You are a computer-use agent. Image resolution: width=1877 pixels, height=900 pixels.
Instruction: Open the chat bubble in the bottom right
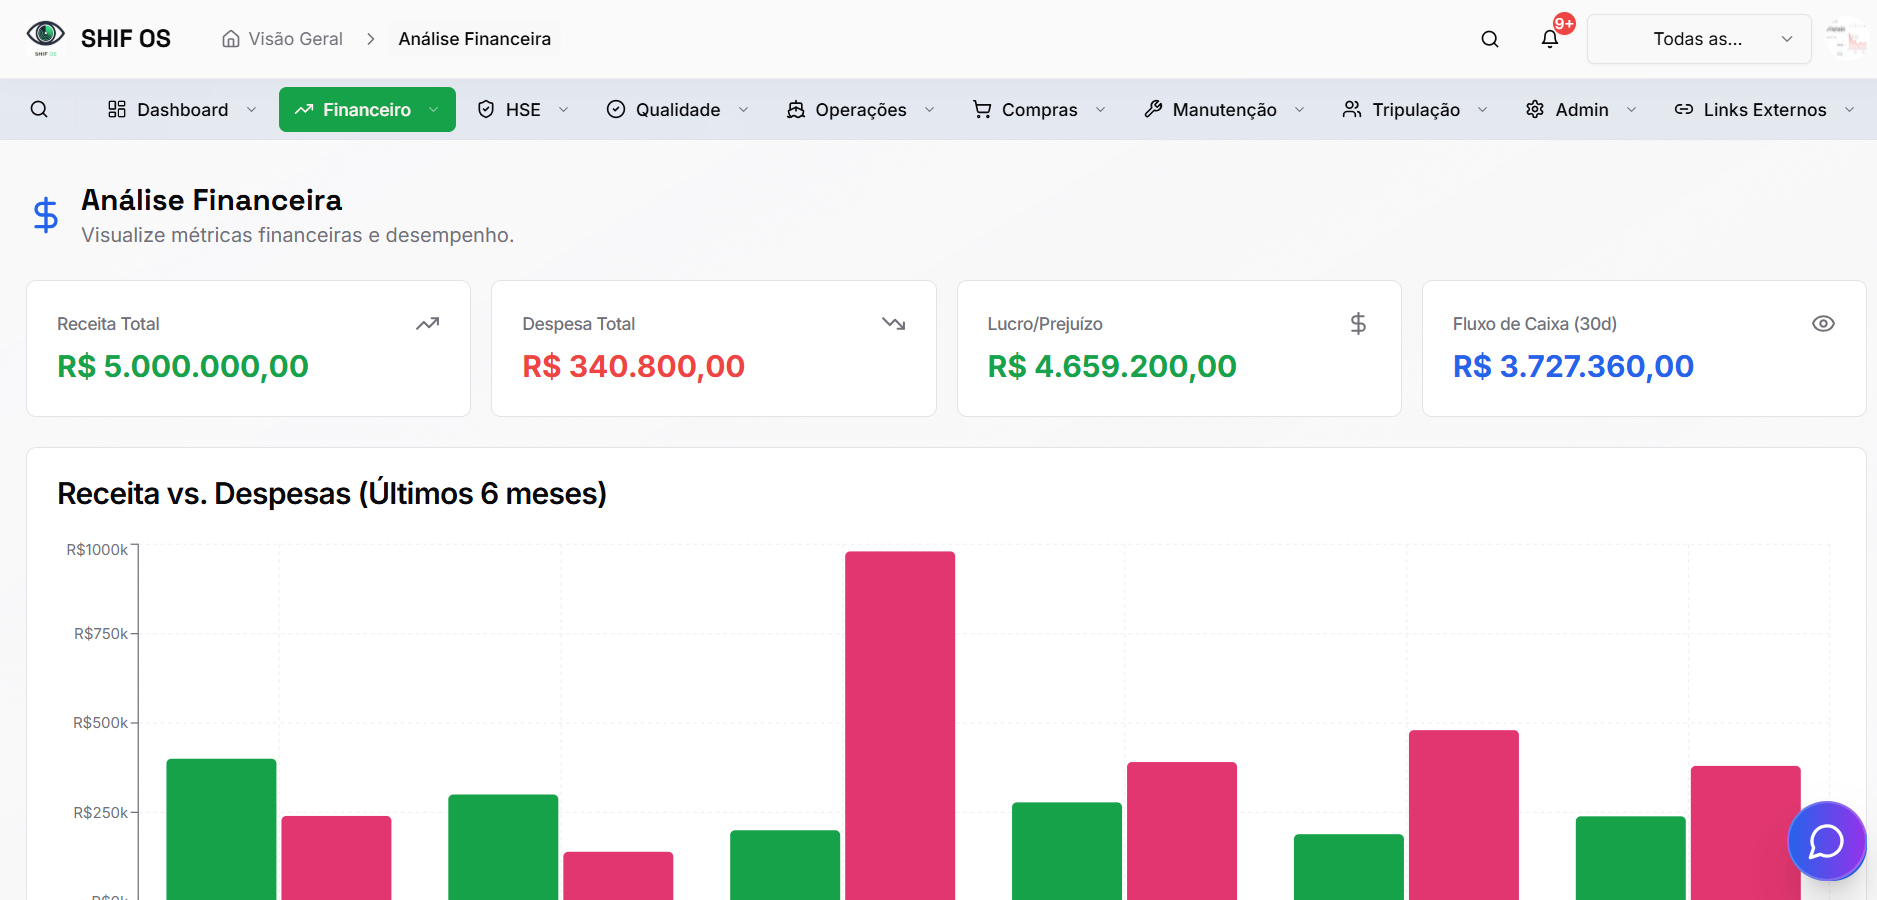point(1826,841)
